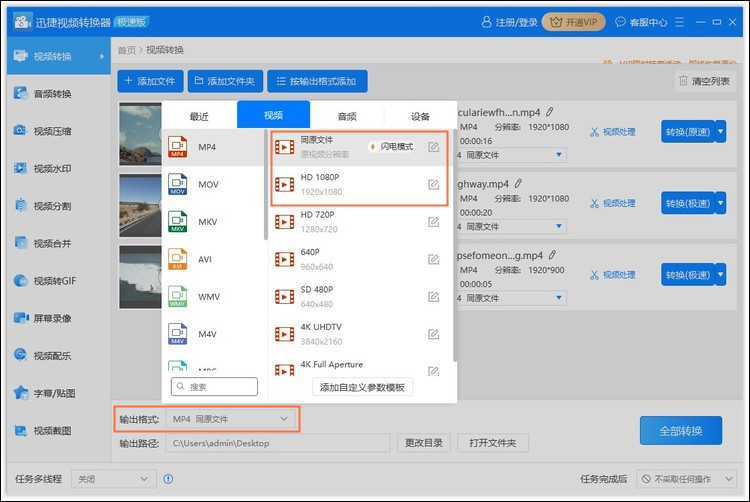Expand the 转换(极速) arrow for ghway.mp4
750x502 pixels.
click(x=720, y=203)
